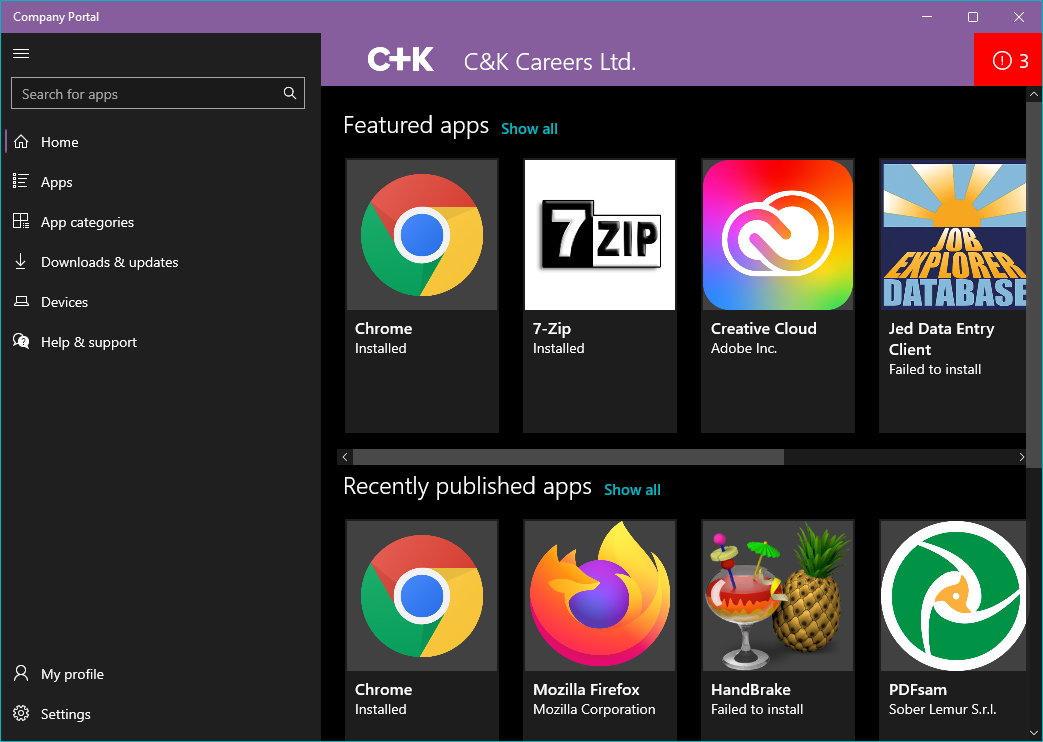Open the hamburger navigation menu
The height and width of the screenshot is (742, 1043).
coord(21,53)
